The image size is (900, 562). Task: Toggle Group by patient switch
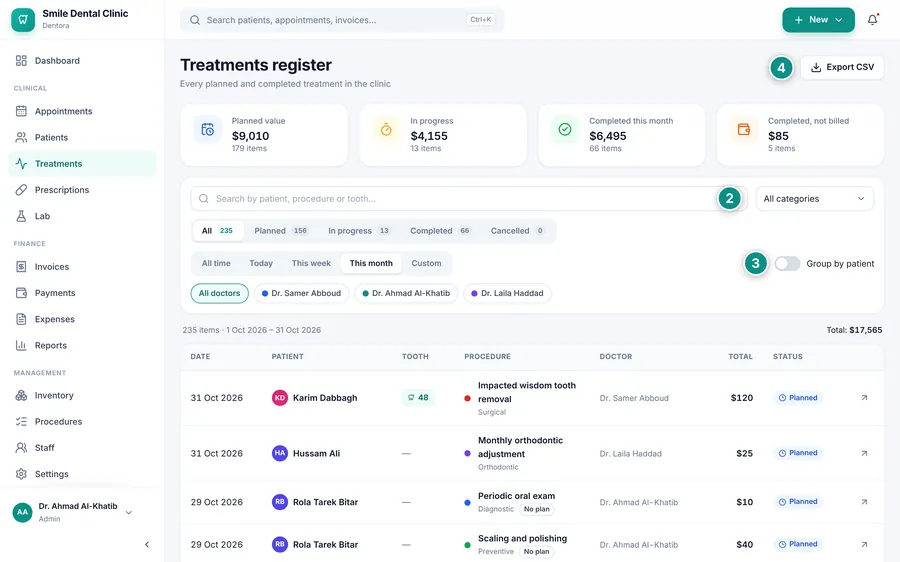787,263
